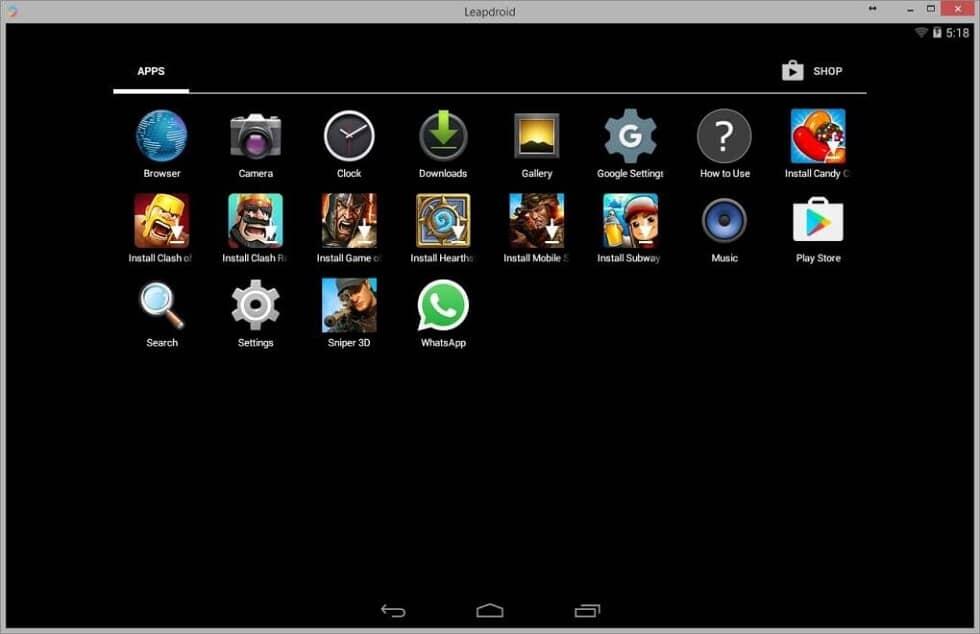Open the Clock app

(x=348, y=136)
